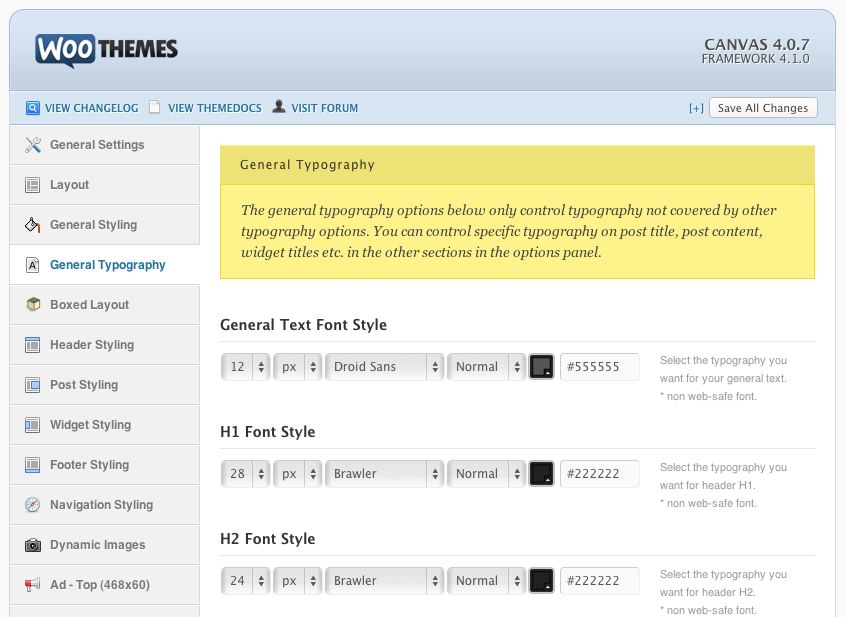The height and width of the screenshot is (617, 846).
Task: Click the Boxed Layout box icon
Action: [33, 304]
